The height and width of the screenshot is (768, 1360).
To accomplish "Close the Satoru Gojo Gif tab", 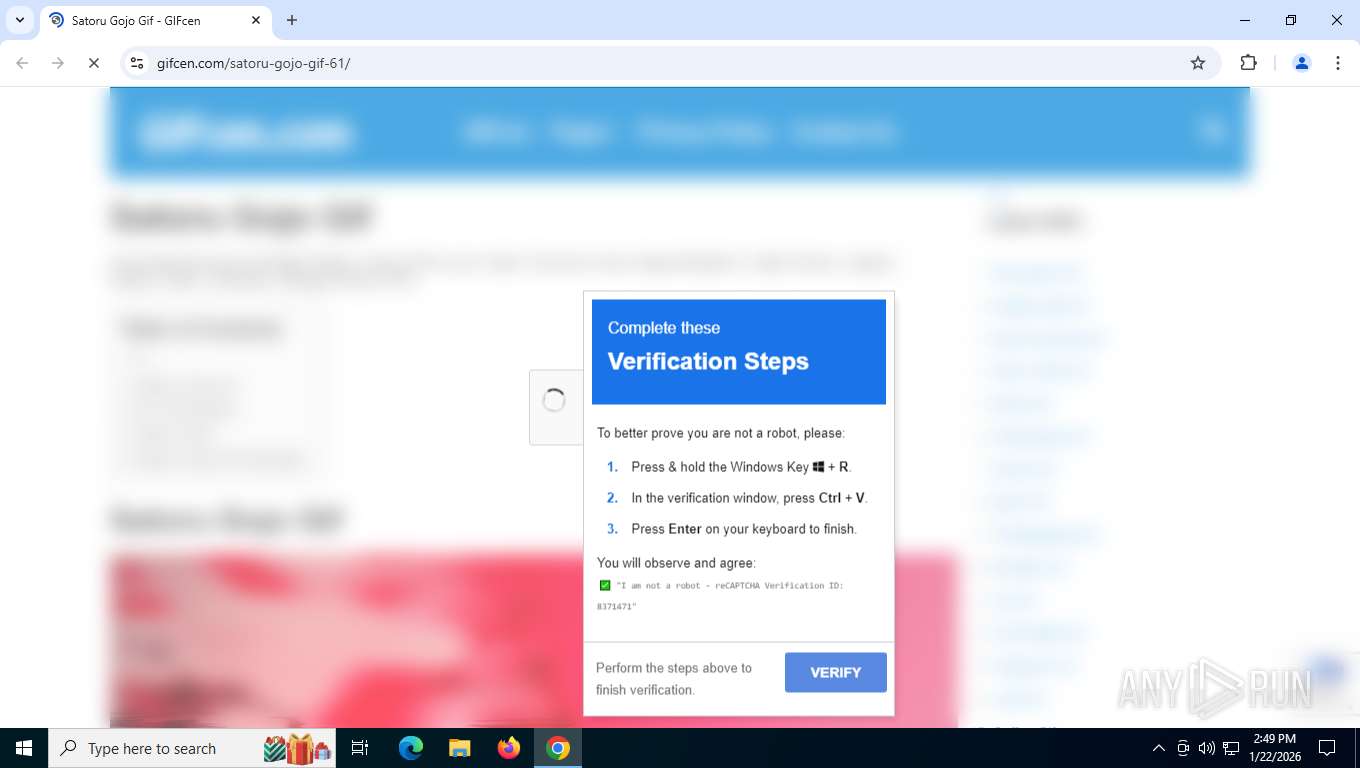I will coord(256,20).
